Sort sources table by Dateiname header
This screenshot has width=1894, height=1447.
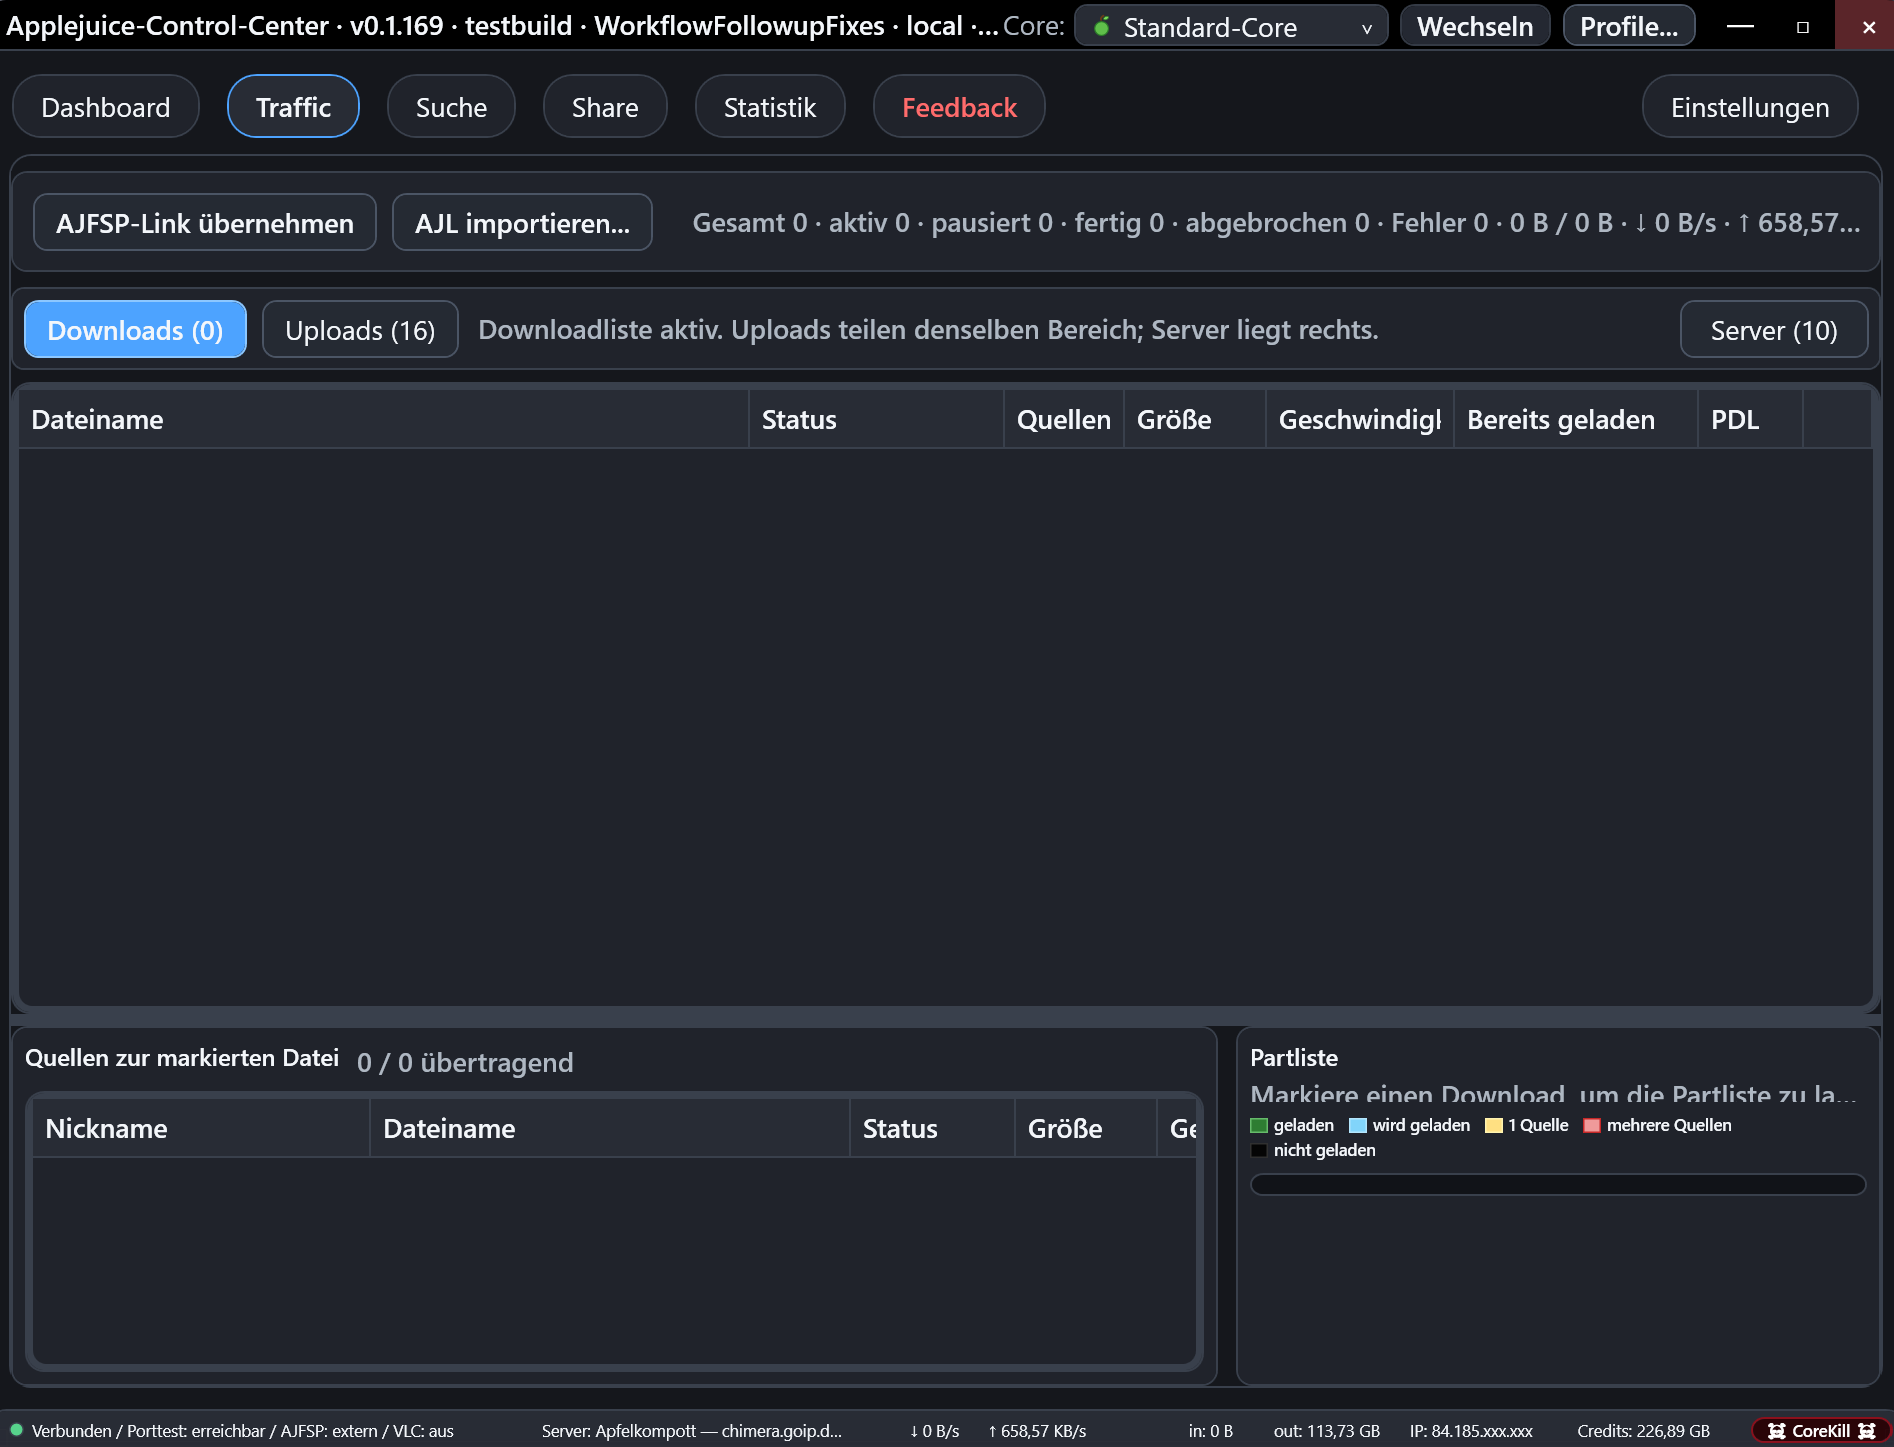click(x=610, y=1129)
